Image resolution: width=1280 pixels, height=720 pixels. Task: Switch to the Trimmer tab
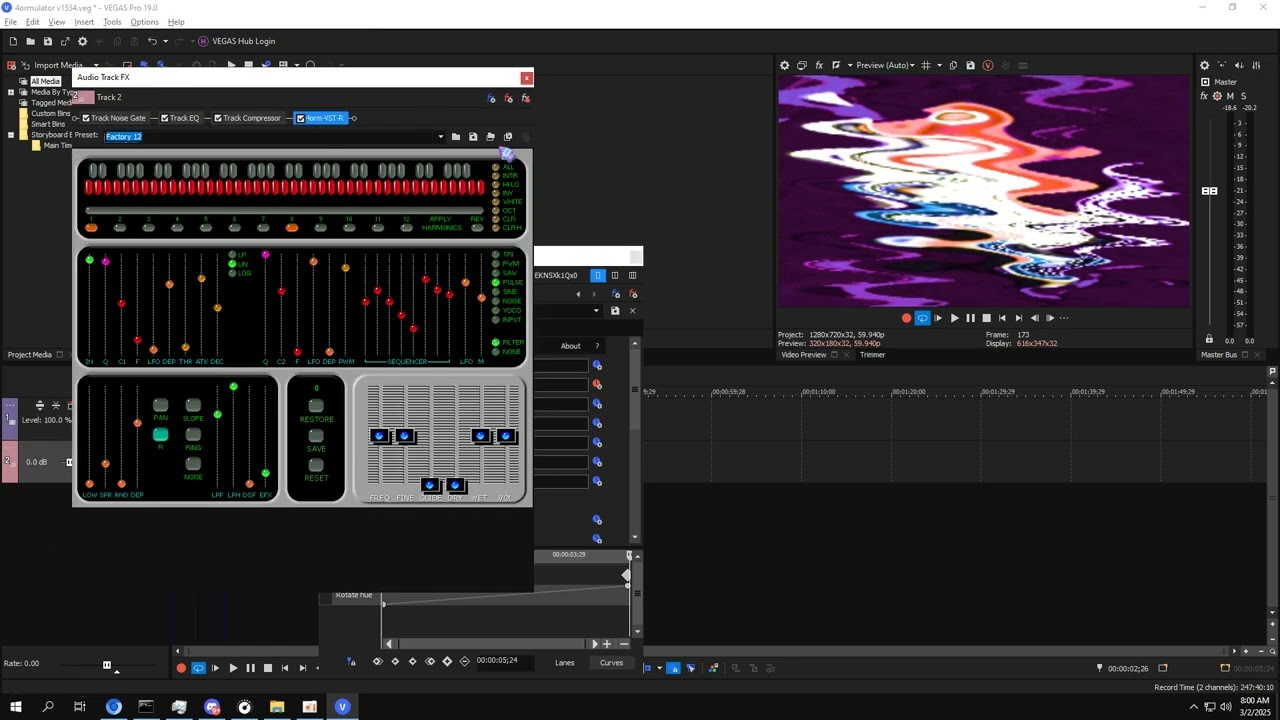point(872,355)
